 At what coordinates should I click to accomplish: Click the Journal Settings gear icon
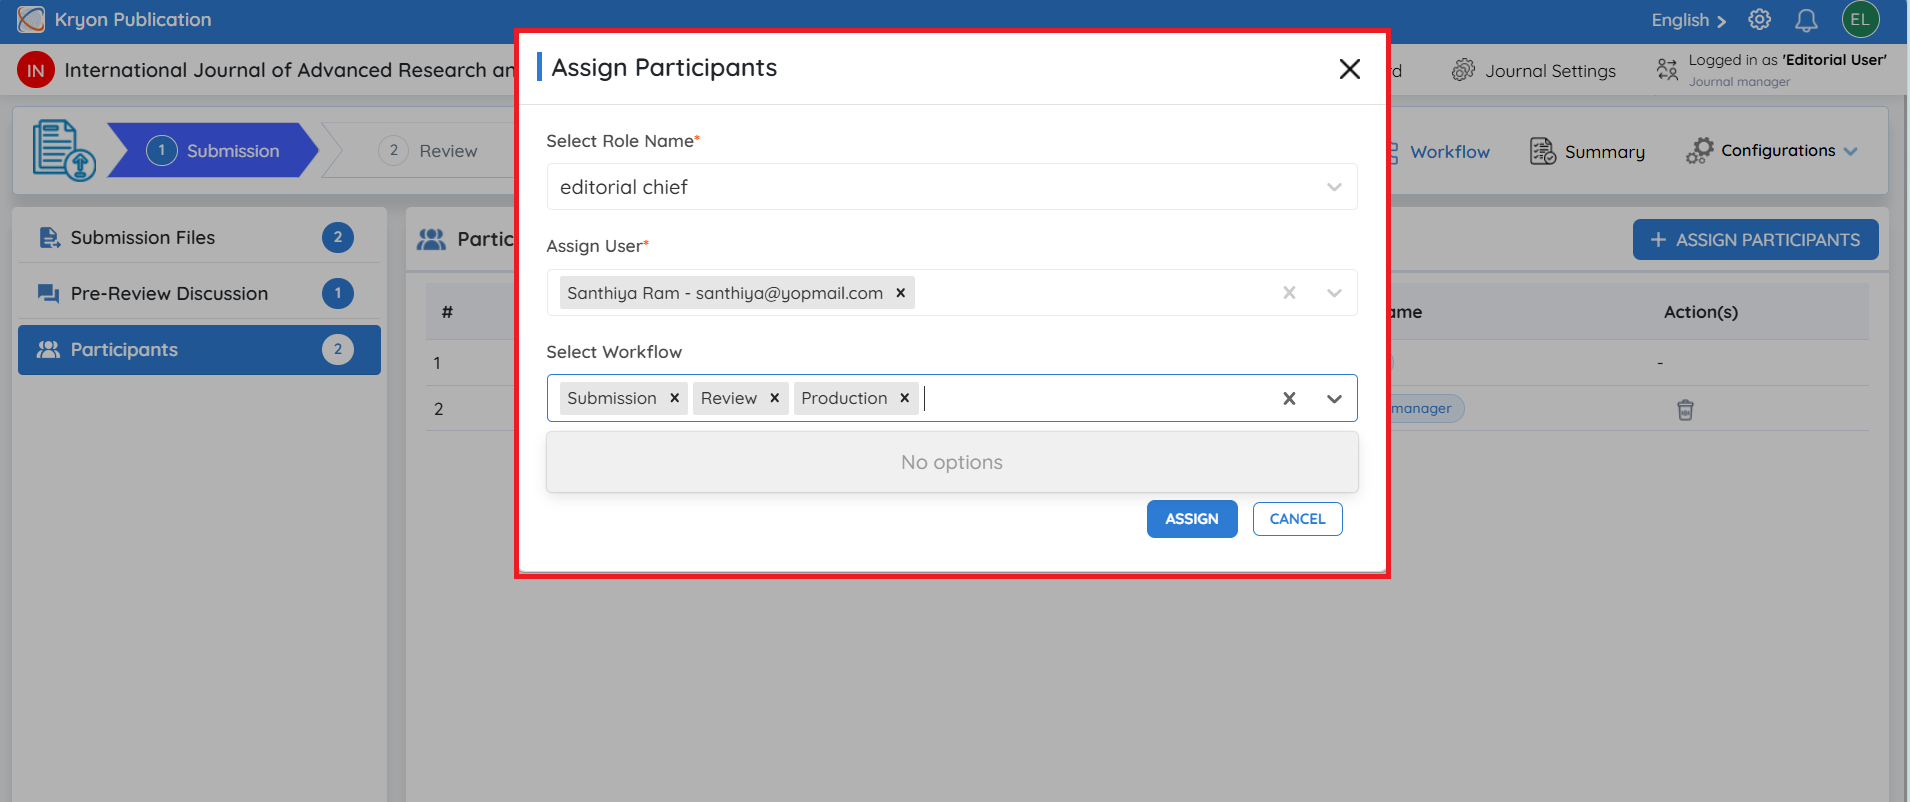(x=1463, y=70)
